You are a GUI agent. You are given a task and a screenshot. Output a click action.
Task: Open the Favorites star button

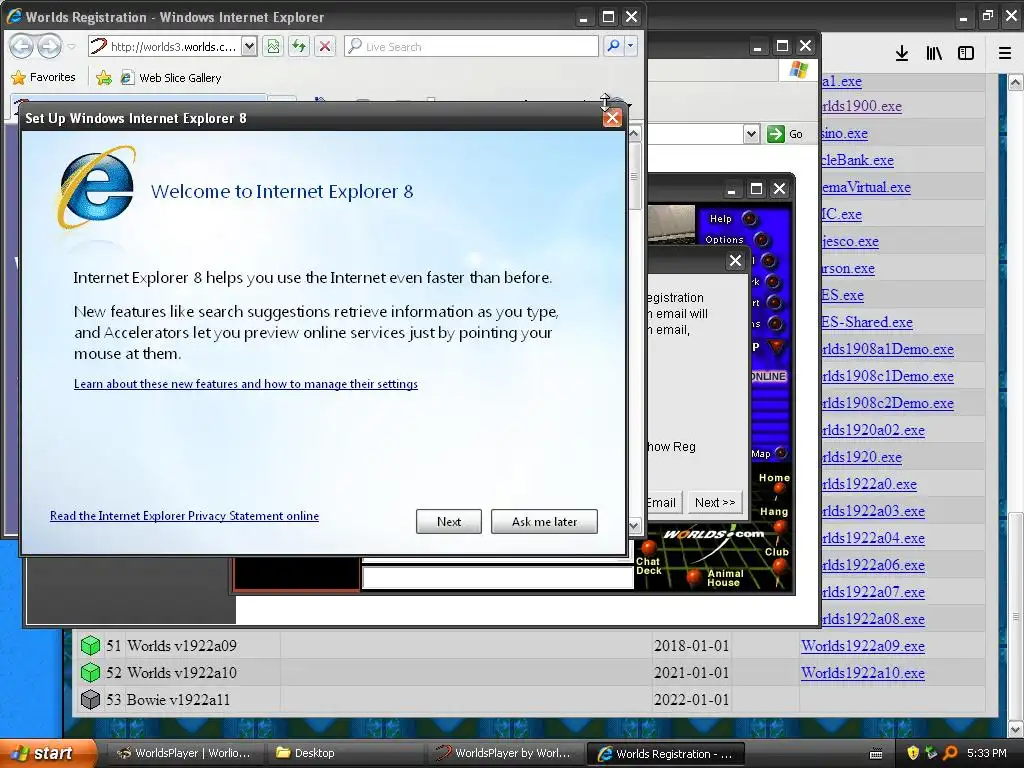point(43,77)
